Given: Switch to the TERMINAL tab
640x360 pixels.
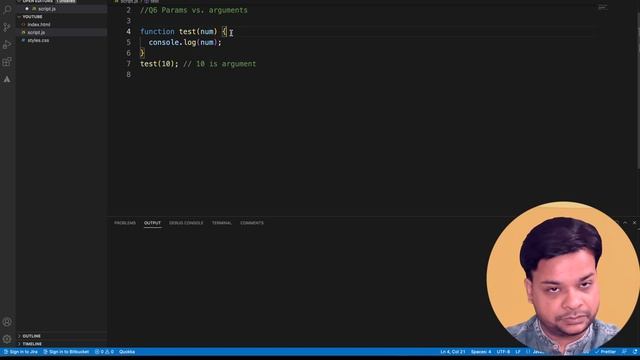Looking at the screenshot, I should tap(222, 223).
